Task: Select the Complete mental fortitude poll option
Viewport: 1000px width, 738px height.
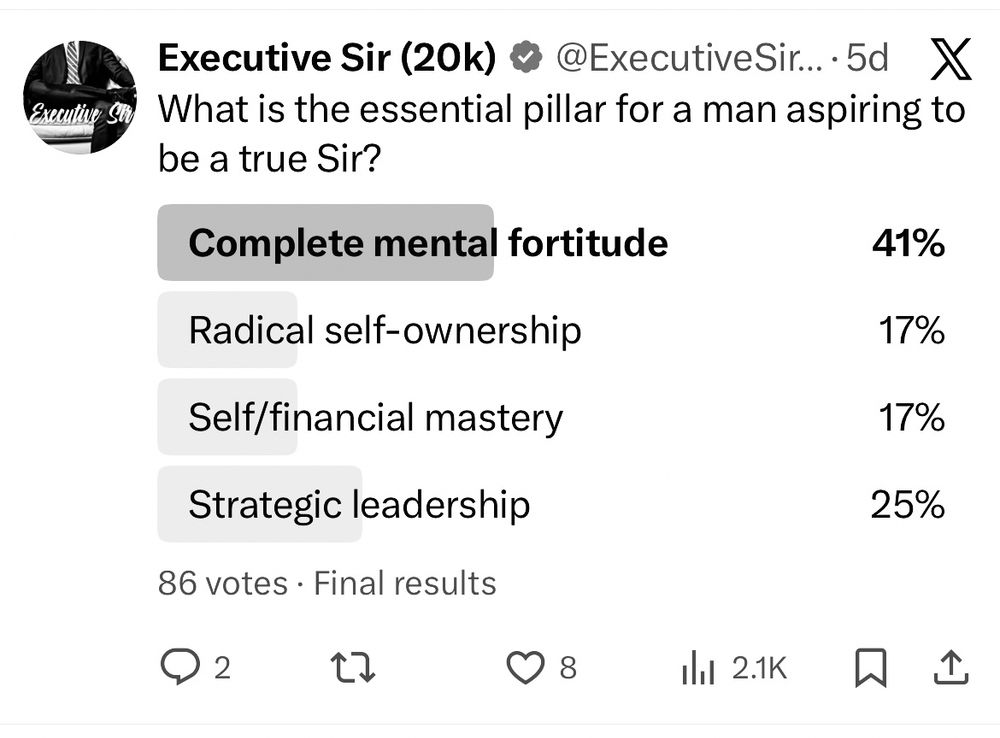Action: coord(428,243)
